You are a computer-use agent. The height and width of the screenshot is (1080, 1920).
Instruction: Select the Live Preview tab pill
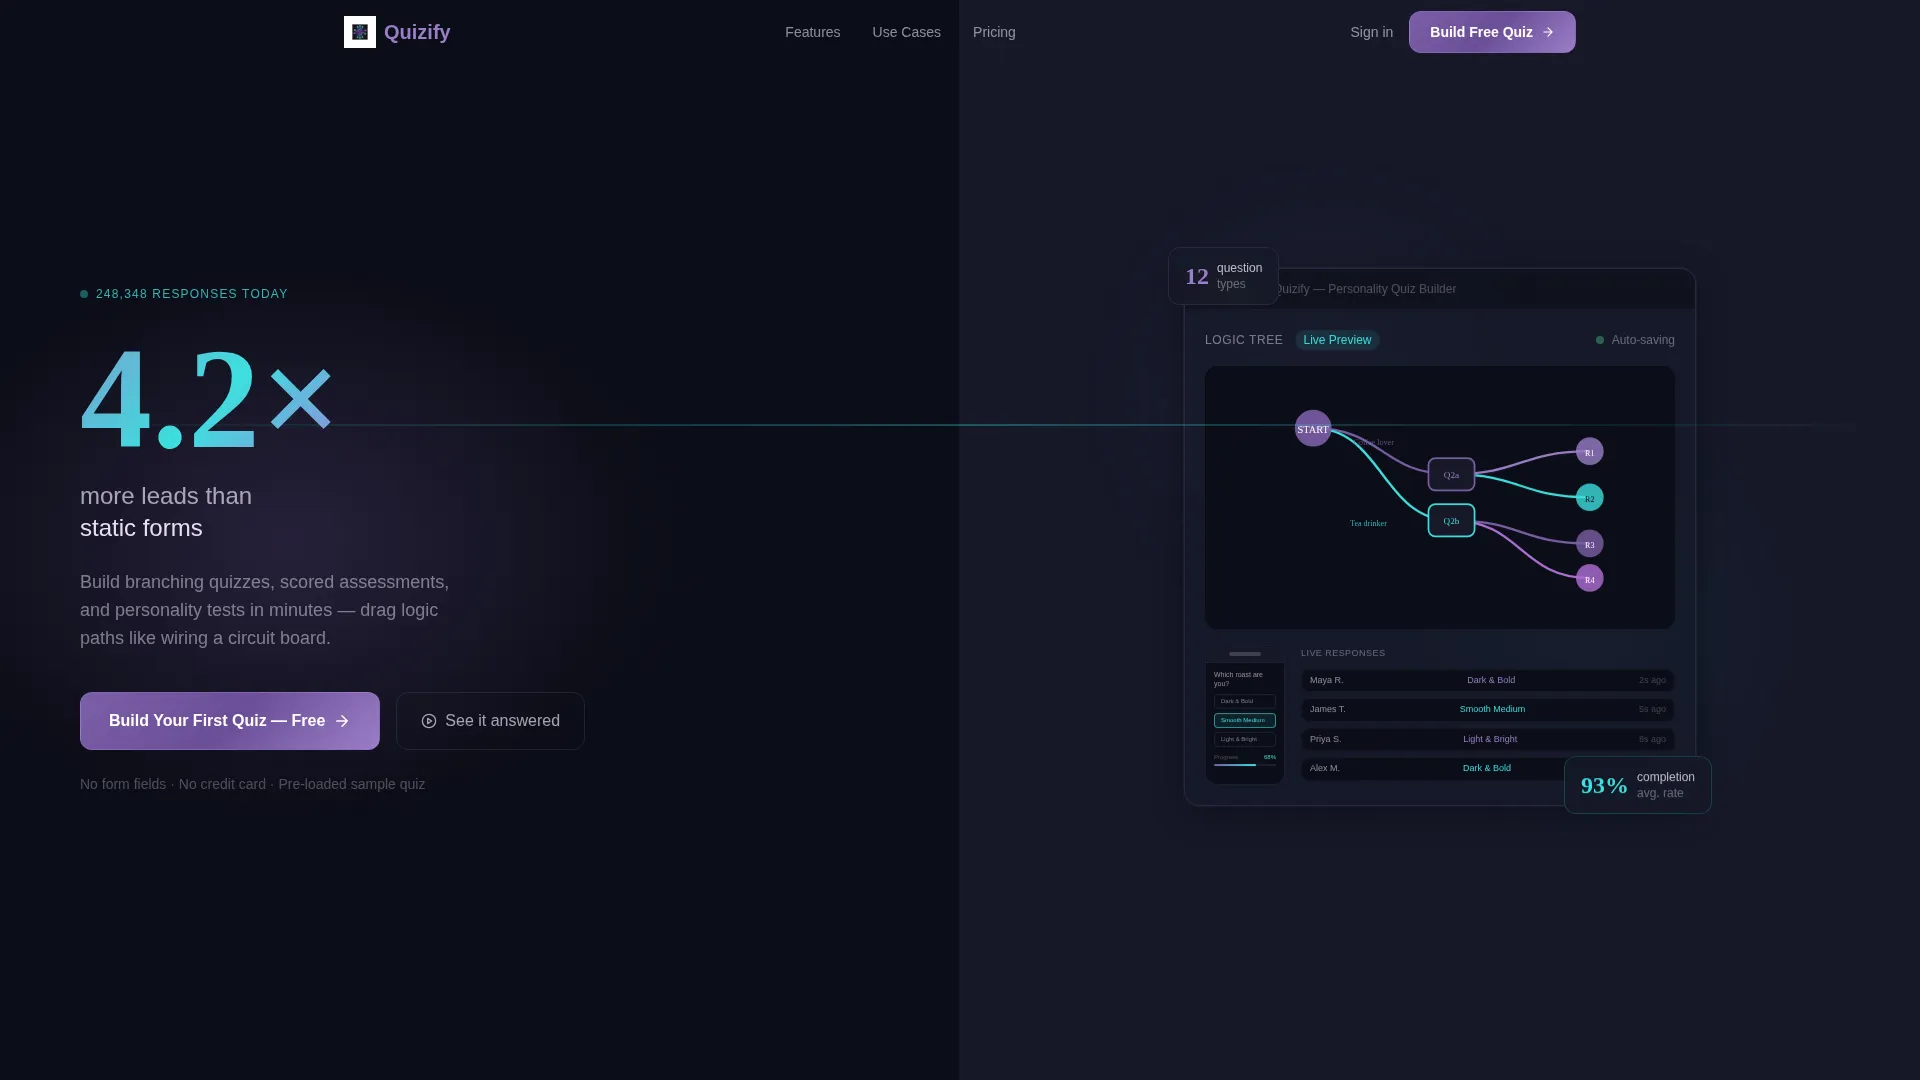1337,340
